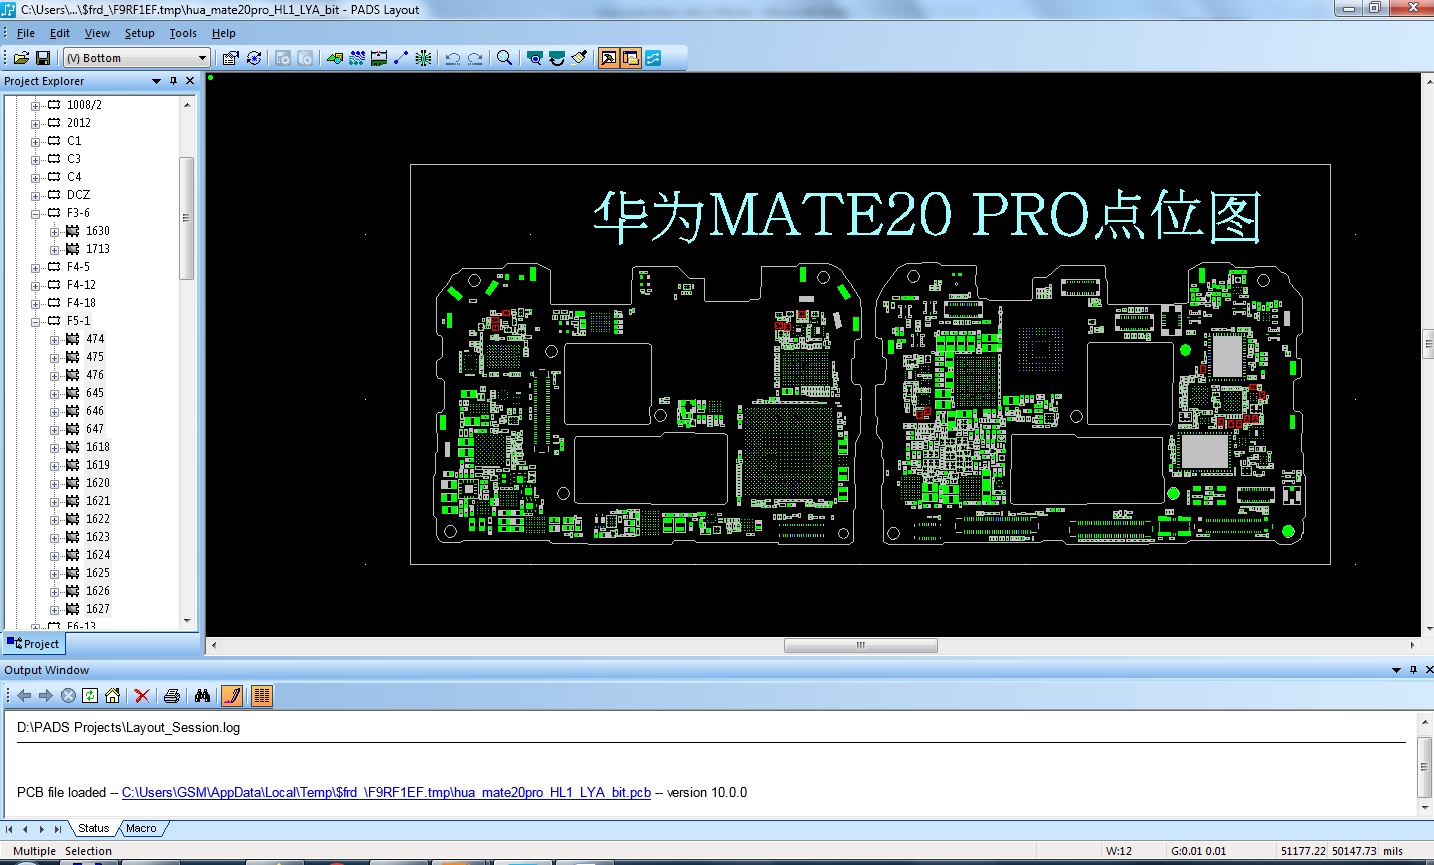Open the Setup menu
Image resolution: width=1434 pixels, height=865 pixels.
(x=139, y=33)
